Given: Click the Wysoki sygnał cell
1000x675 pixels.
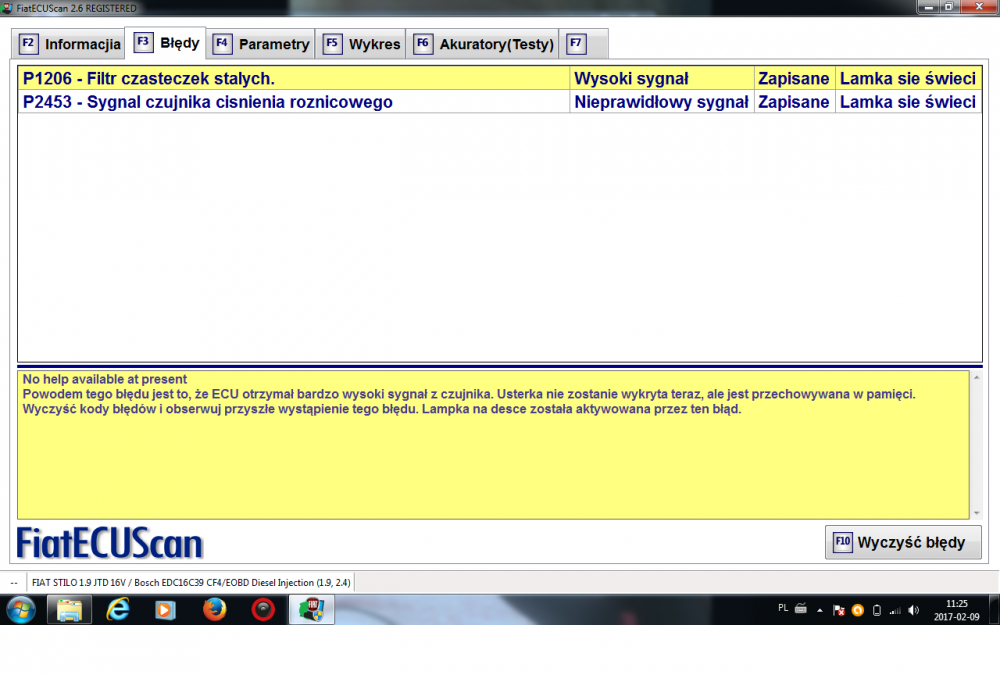Looking at the screenshot, I should click(661, 78).
